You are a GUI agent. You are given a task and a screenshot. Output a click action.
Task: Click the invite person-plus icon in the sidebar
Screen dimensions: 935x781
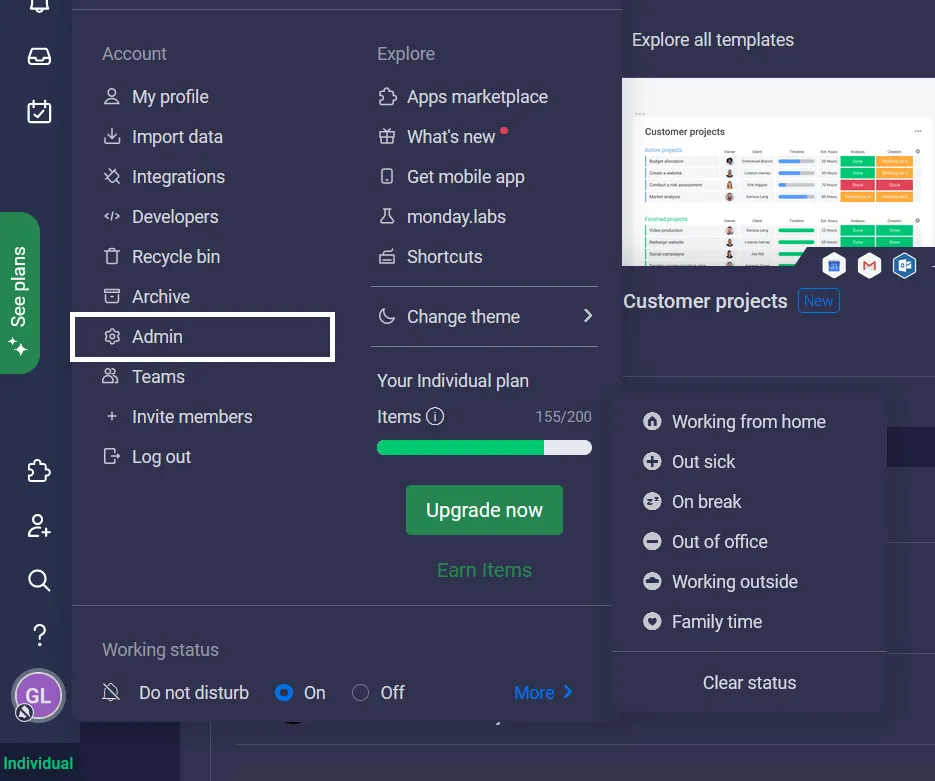pyautogui.click(x=39, y=526)
